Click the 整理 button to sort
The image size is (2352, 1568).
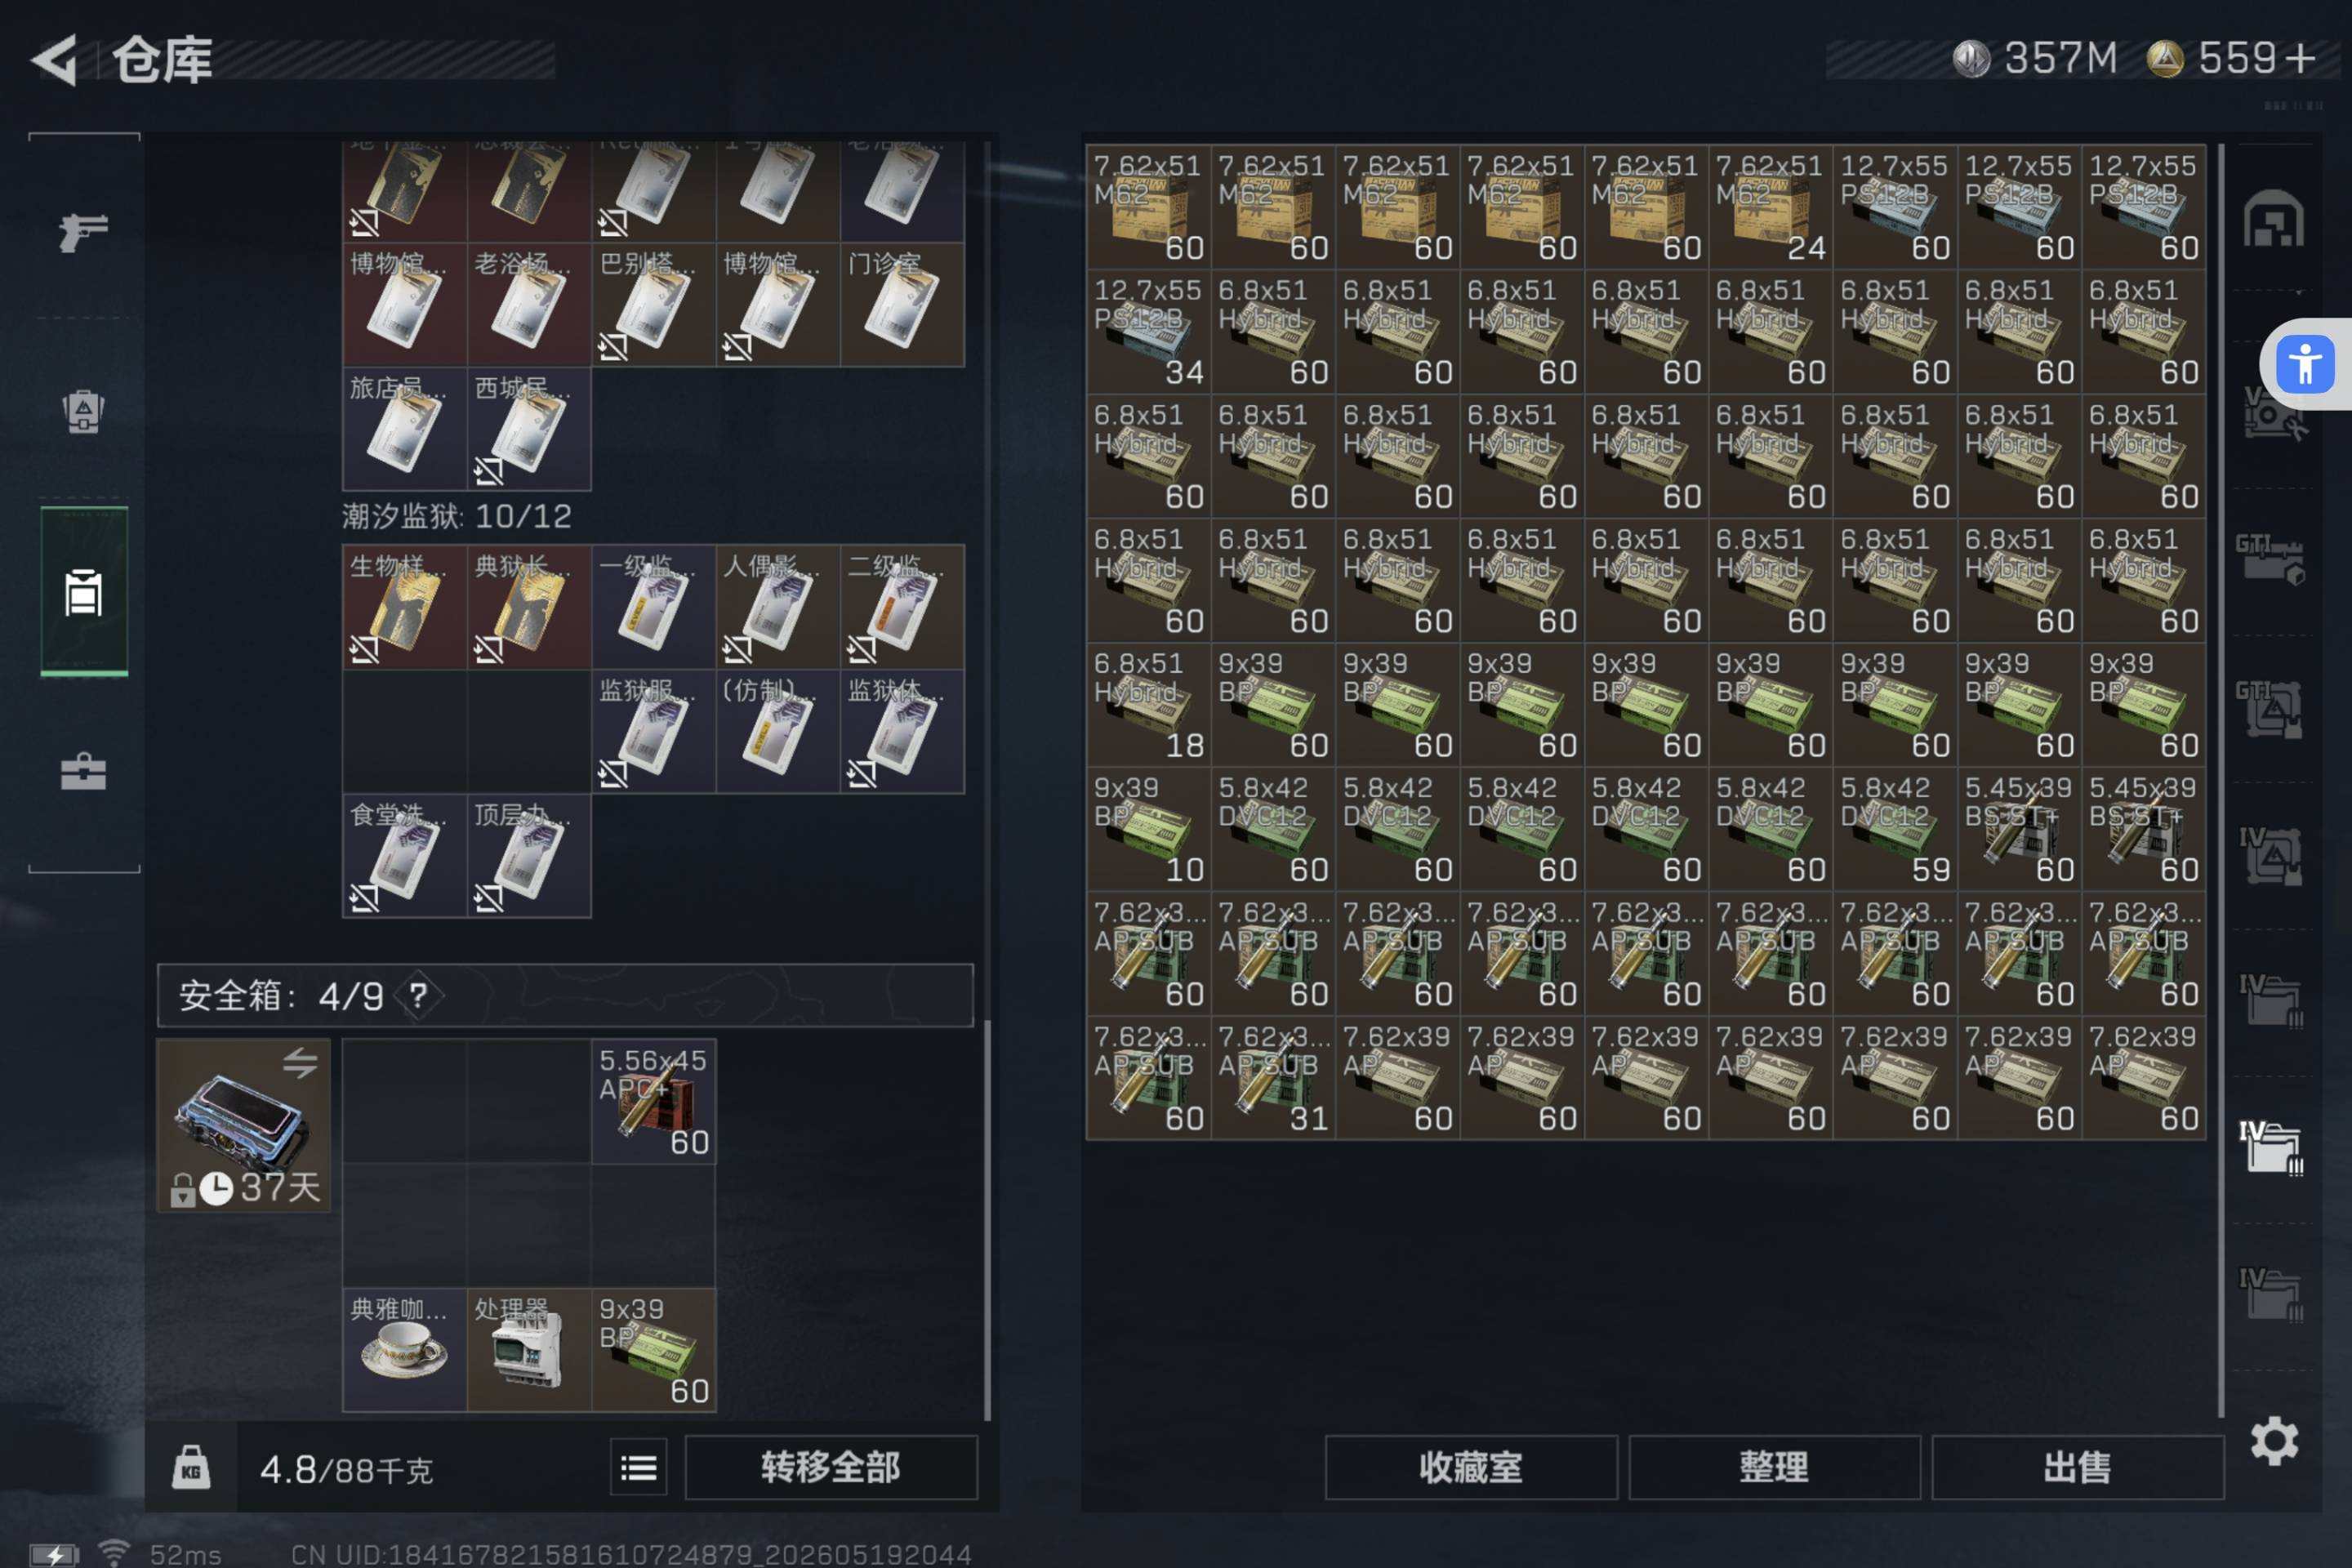point(1774,1468)
